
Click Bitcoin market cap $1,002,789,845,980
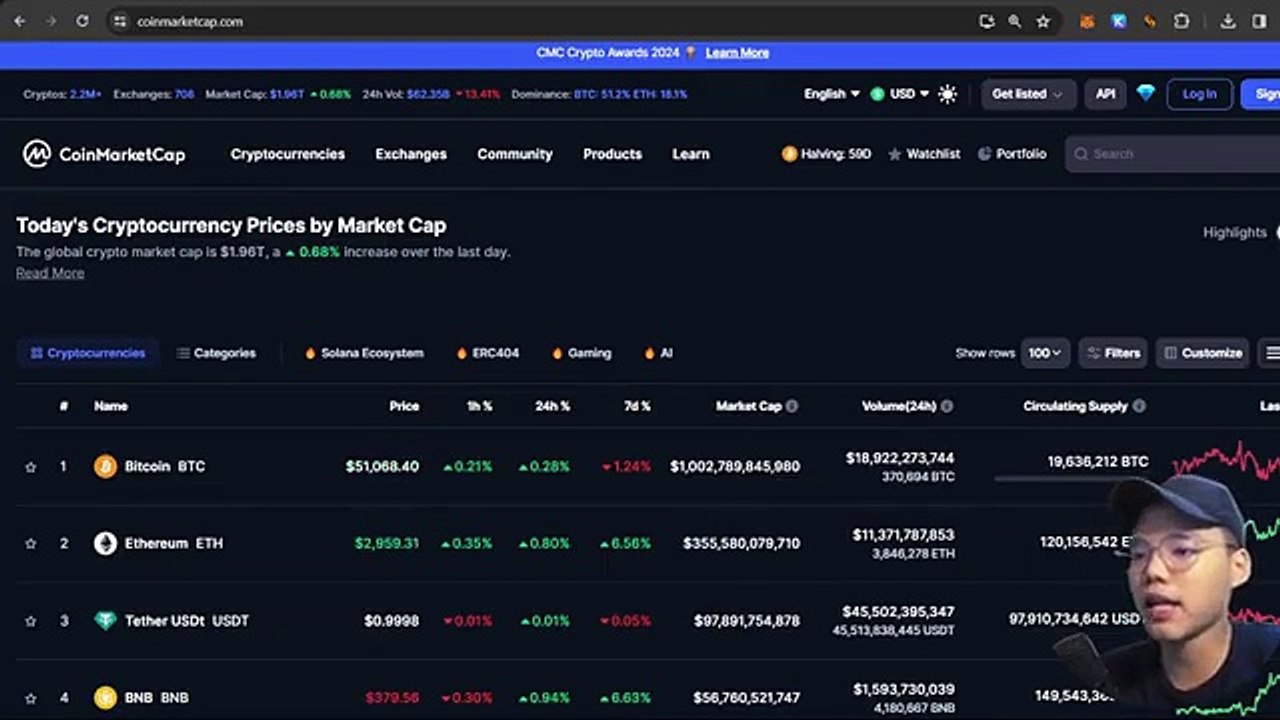coord(735,466)
